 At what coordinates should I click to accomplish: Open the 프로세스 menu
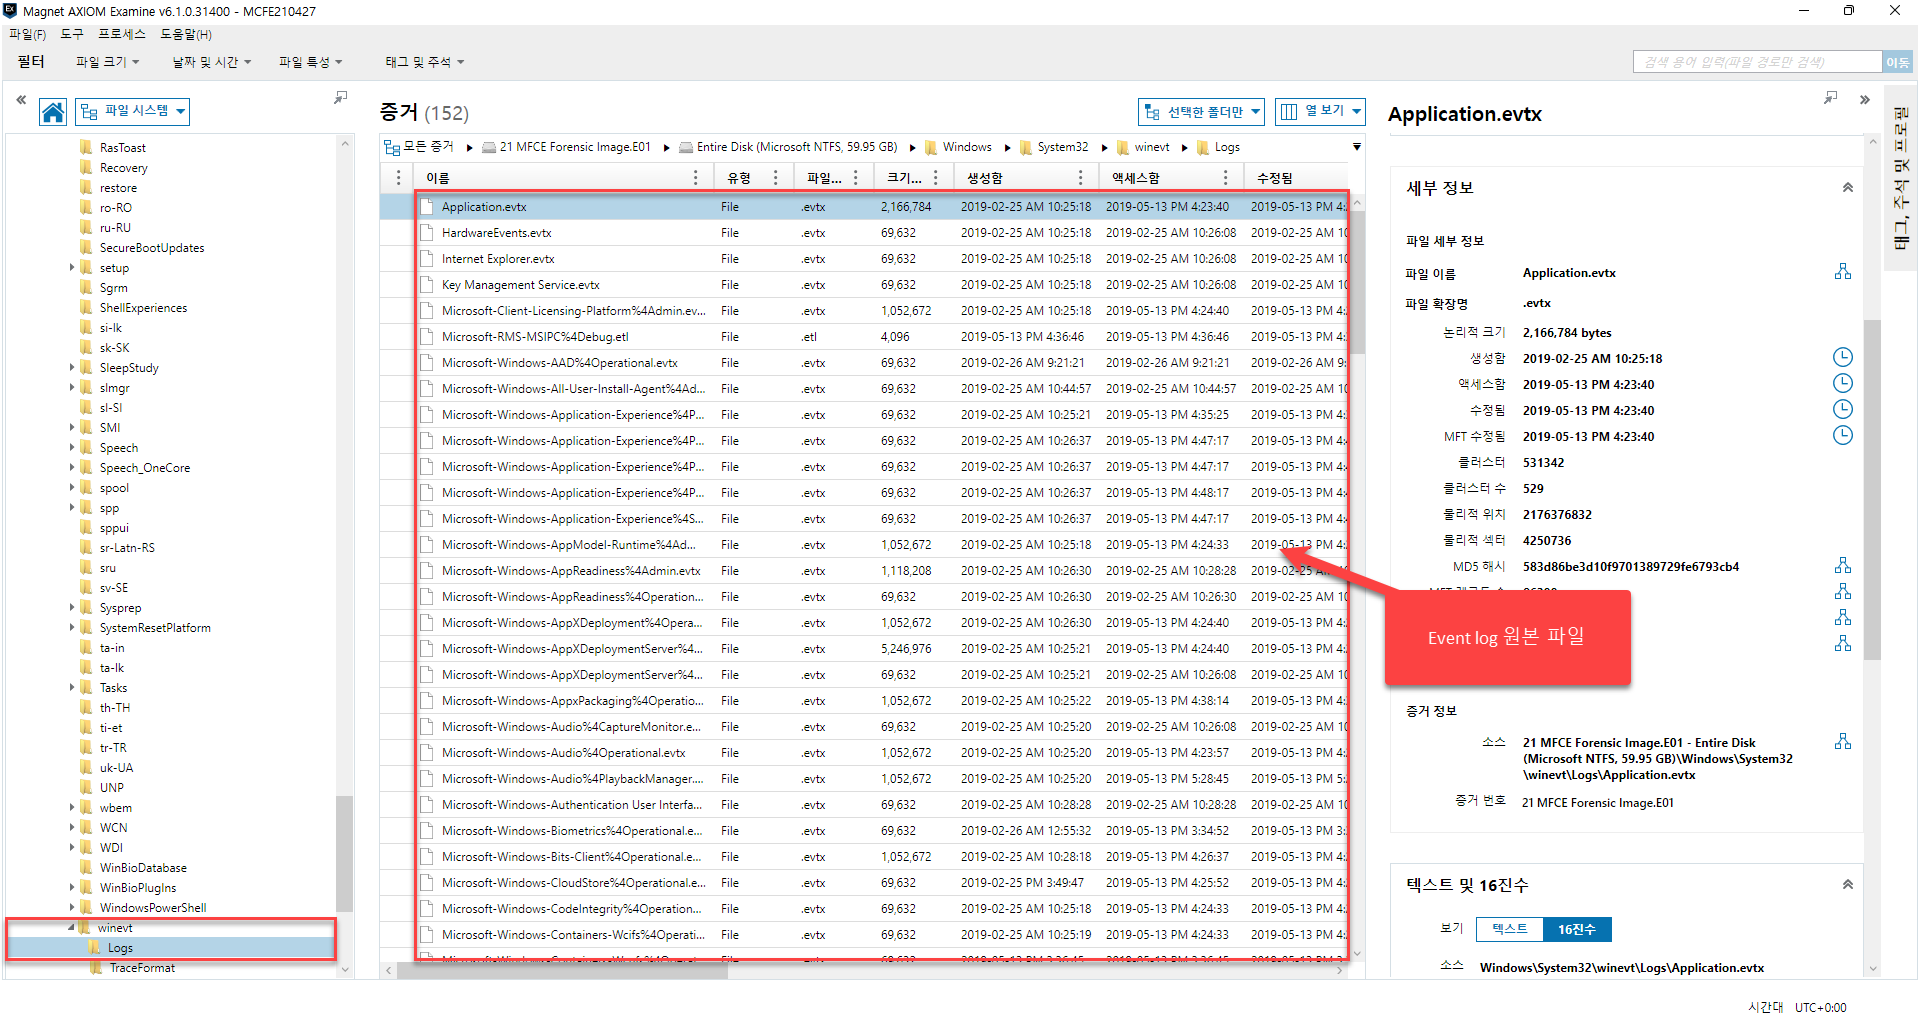121,34
